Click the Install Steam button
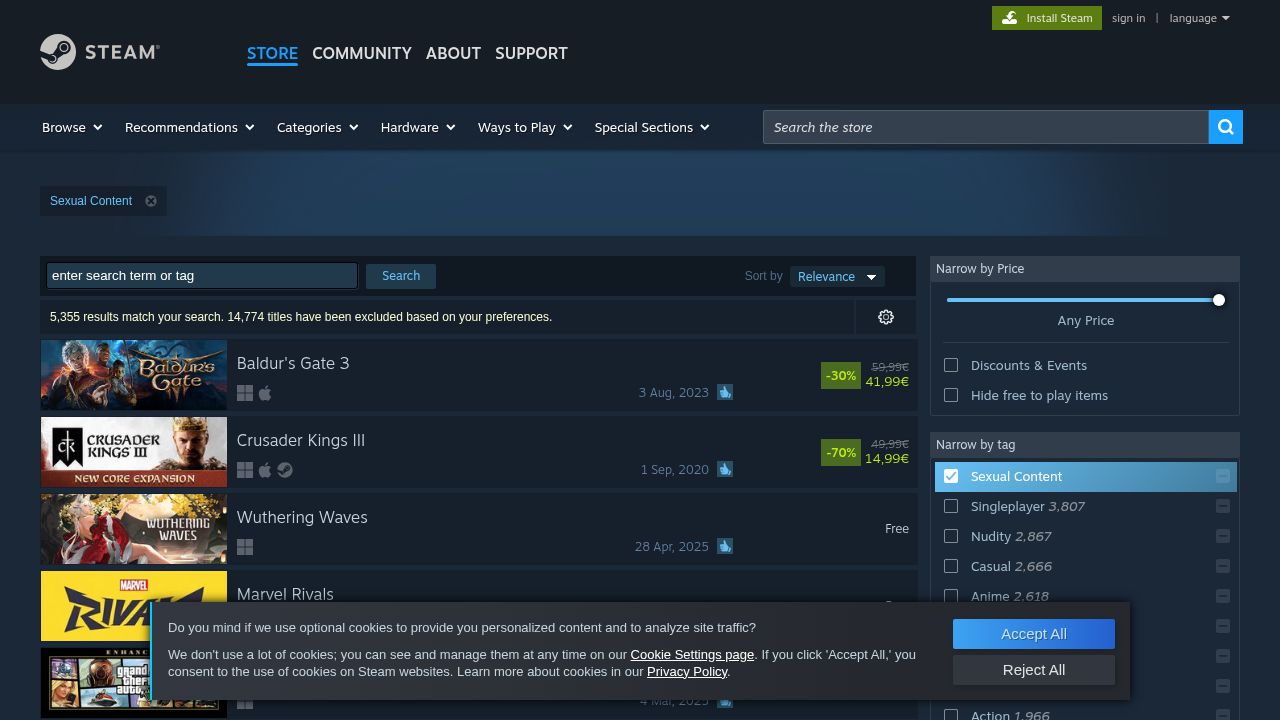The height and width of the screenshot is (720, 1280). click(x=1047, y=18)
